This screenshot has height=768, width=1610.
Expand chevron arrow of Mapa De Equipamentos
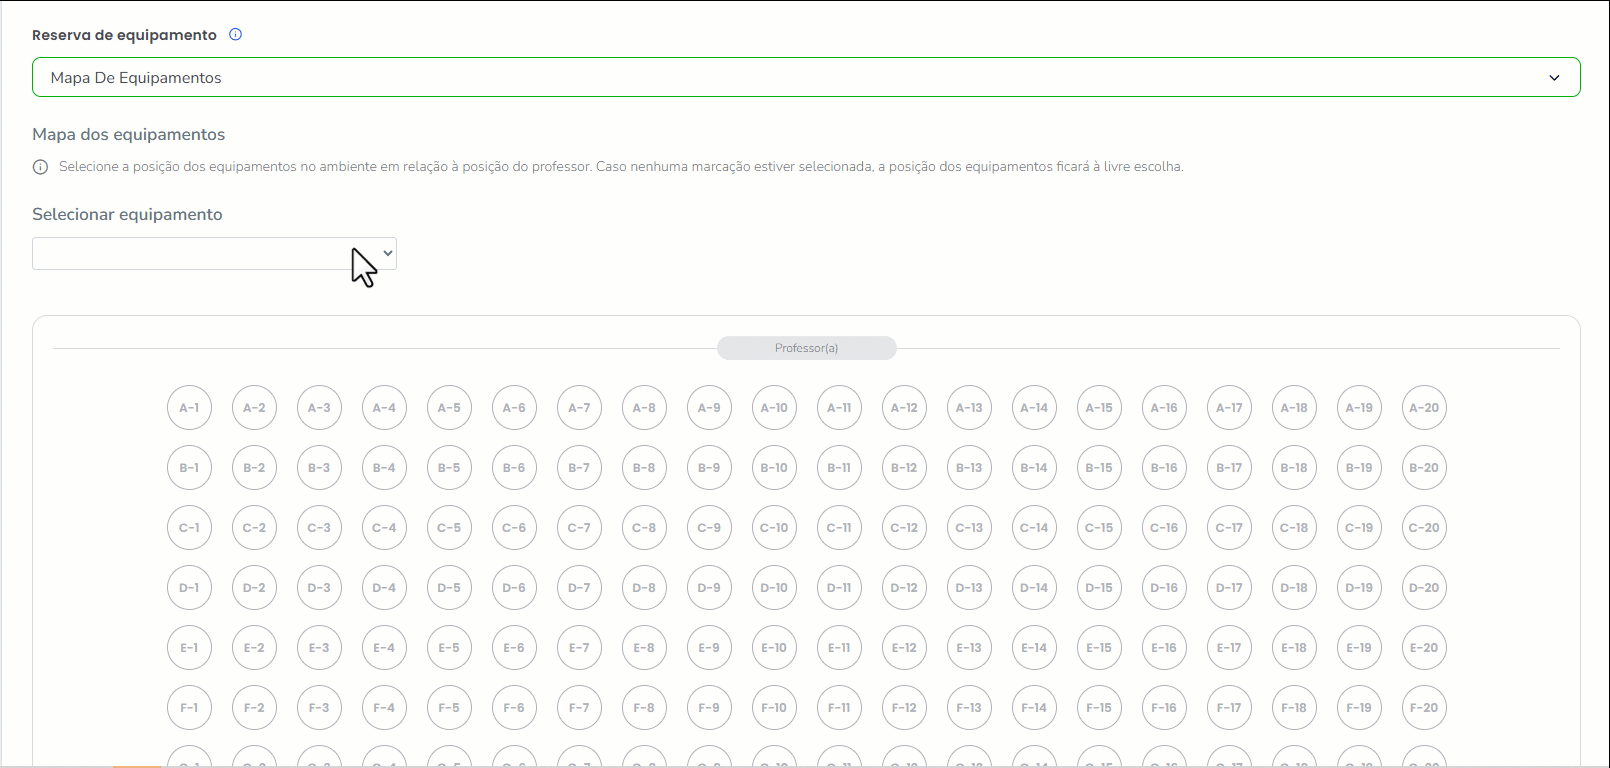point(1554,78)
